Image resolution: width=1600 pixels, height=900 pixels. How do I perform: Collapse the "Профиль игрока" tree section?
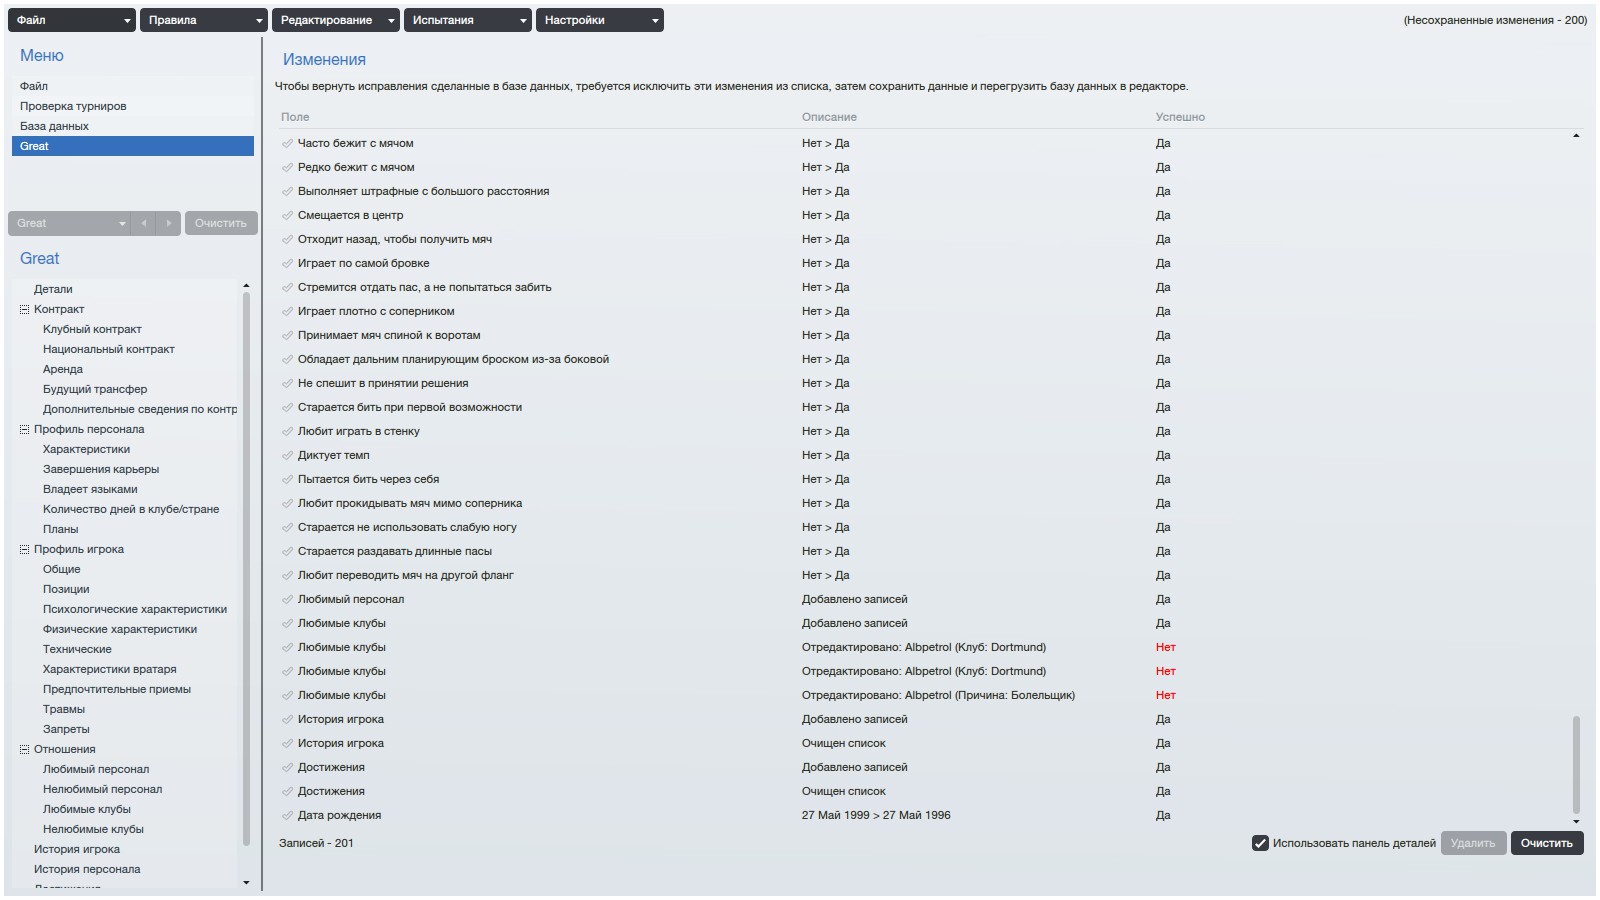click(25, 549)
